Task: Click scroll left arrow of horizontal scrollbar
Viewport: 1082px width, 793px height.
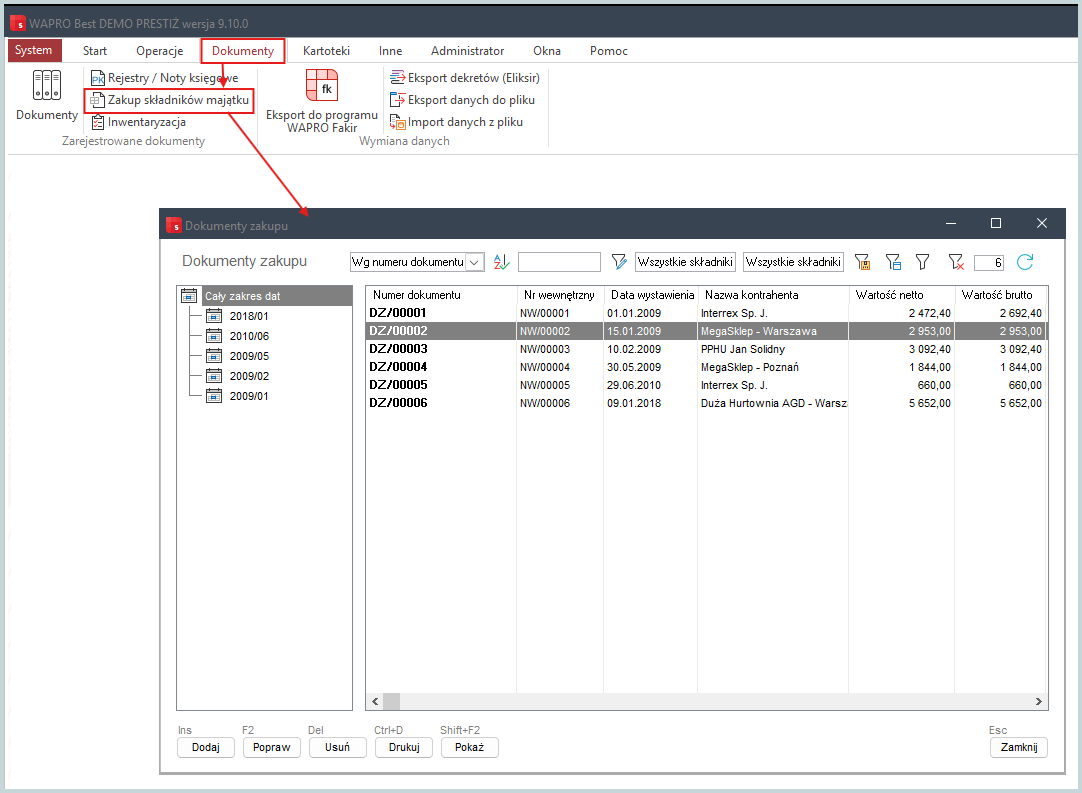Action: pyautogui.click(x=375, y=701)
